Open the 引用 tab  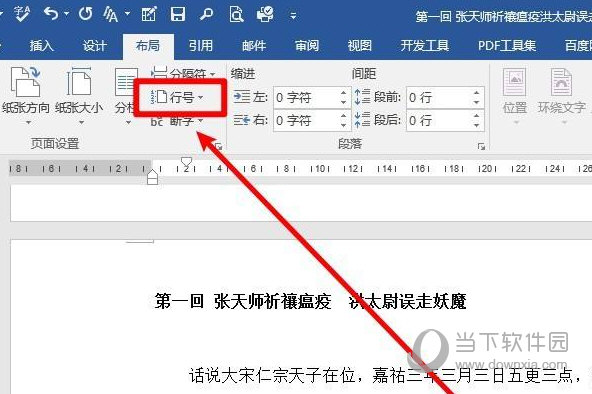click(x=201, y=46)
